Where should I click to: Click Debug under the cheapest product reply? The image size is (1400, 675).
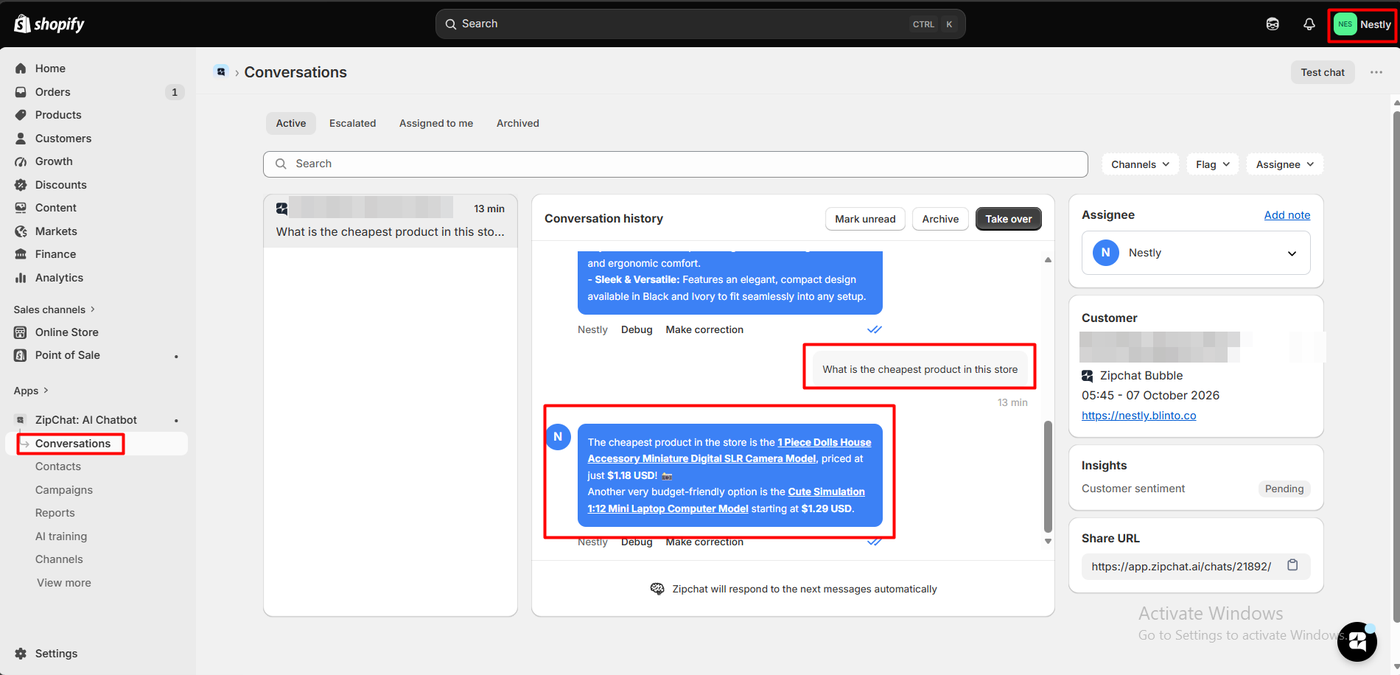(x=637, y=542)
